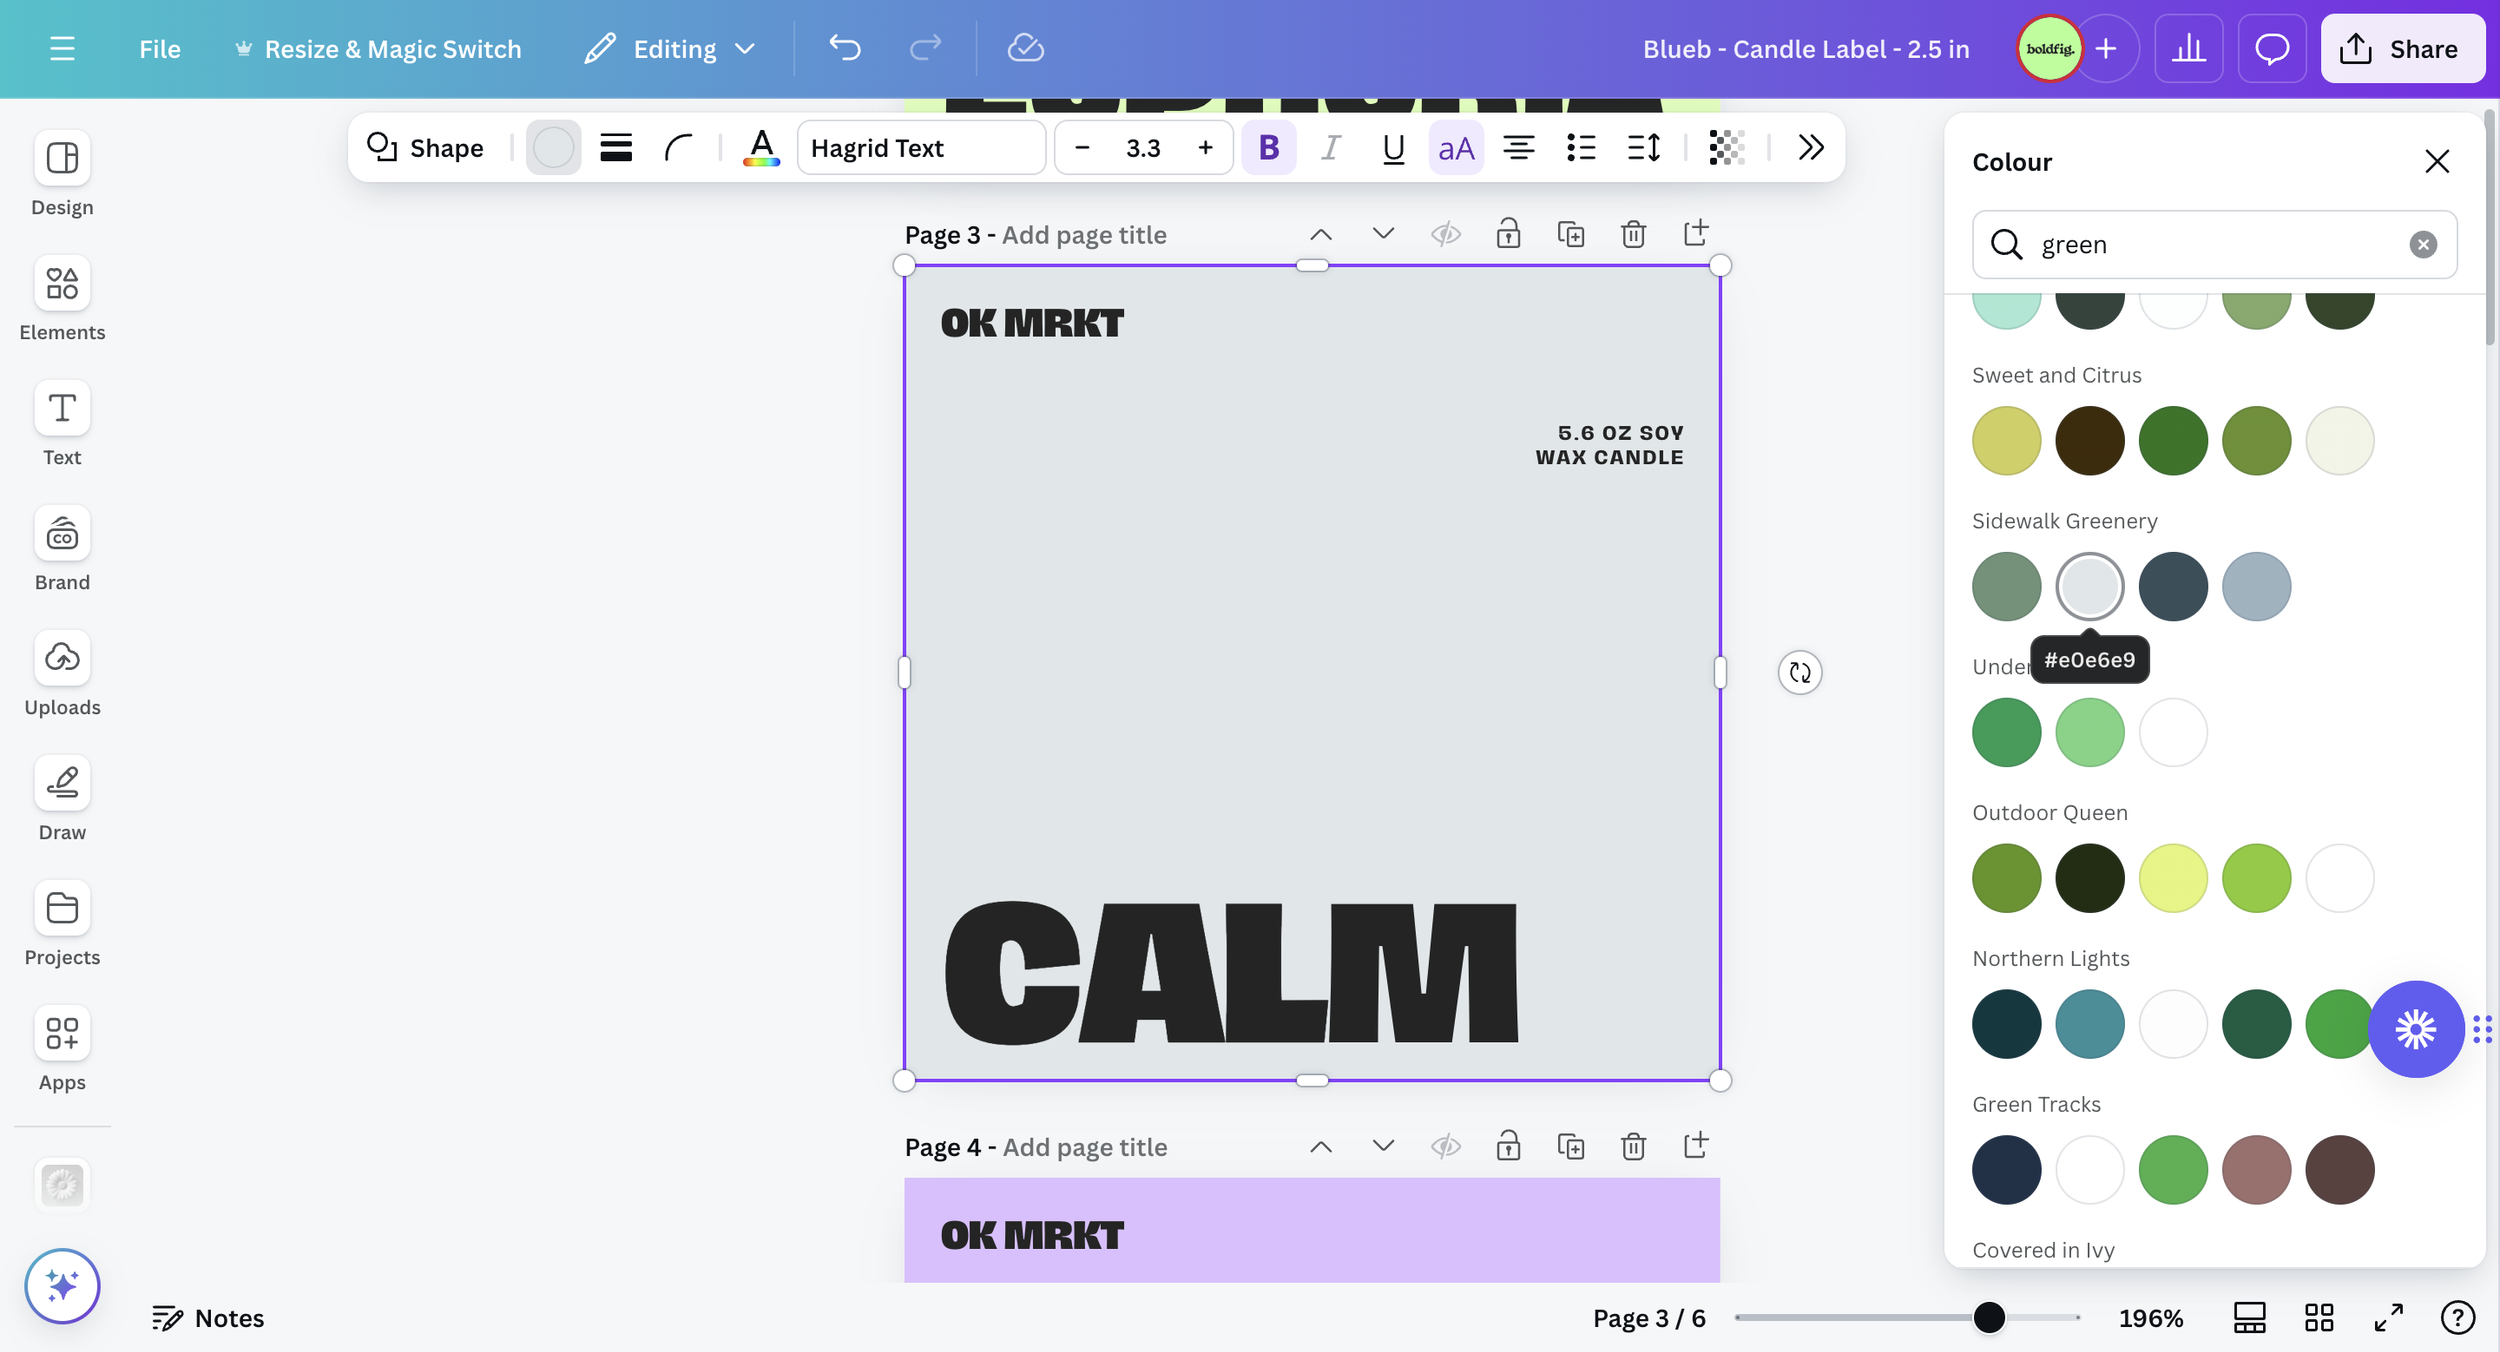Click the transparency checkerboard icon
The height and width of the screenshot is (1352, 2500).
(1726, 148)
